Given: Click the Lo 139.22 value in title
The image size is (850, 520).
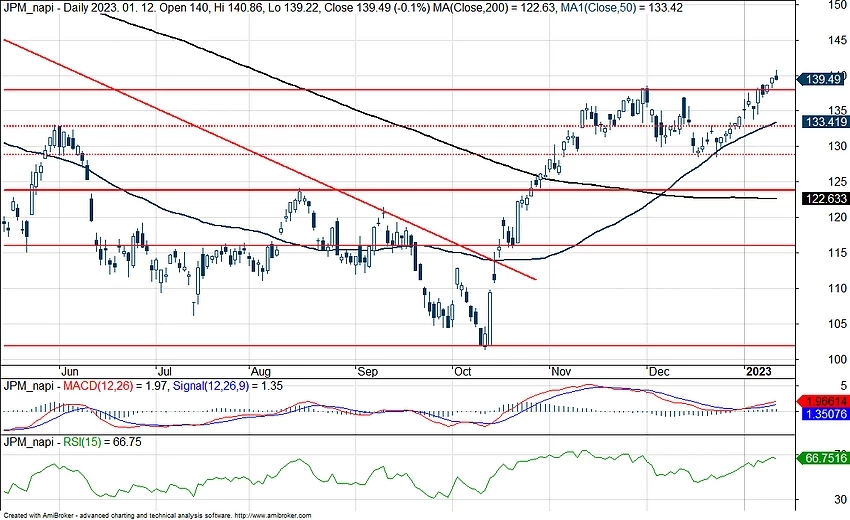Looking at the screenshot, I should pos(294,8).
